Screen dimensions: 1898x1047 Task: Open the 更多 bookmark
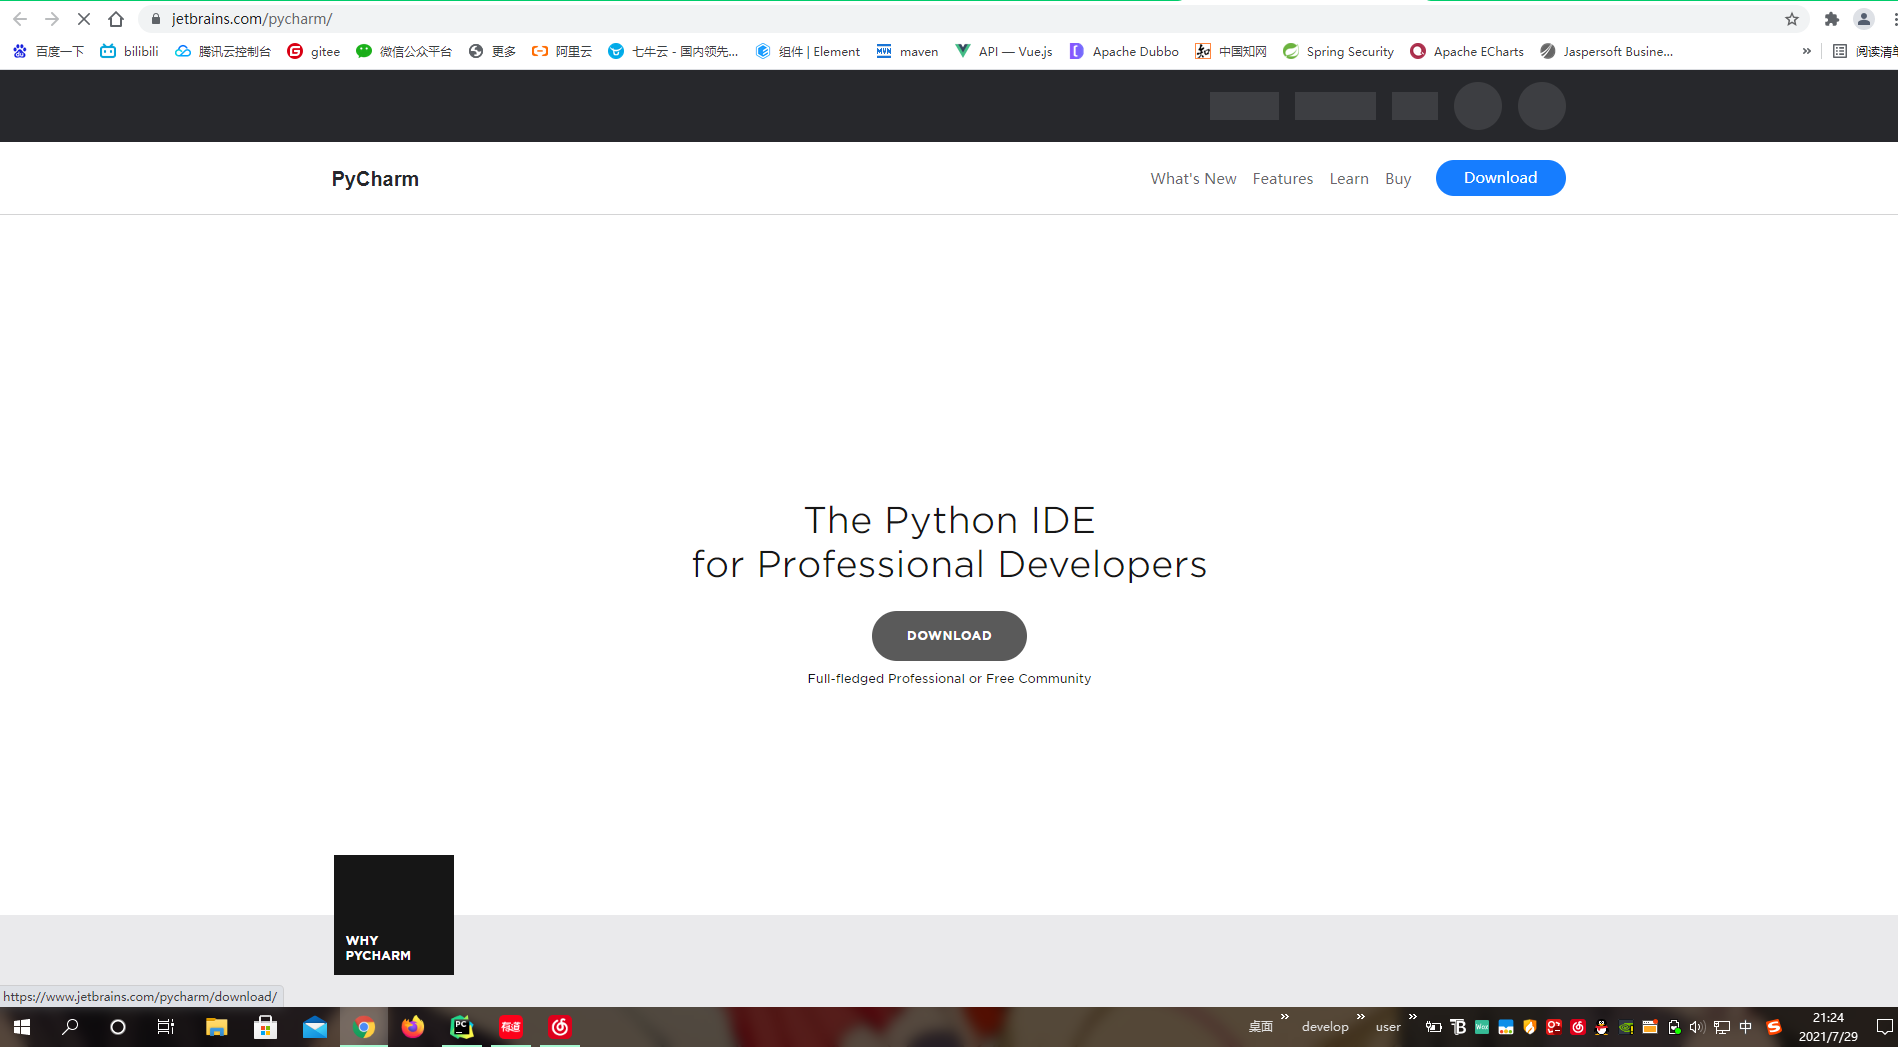[x=492, y=51]
